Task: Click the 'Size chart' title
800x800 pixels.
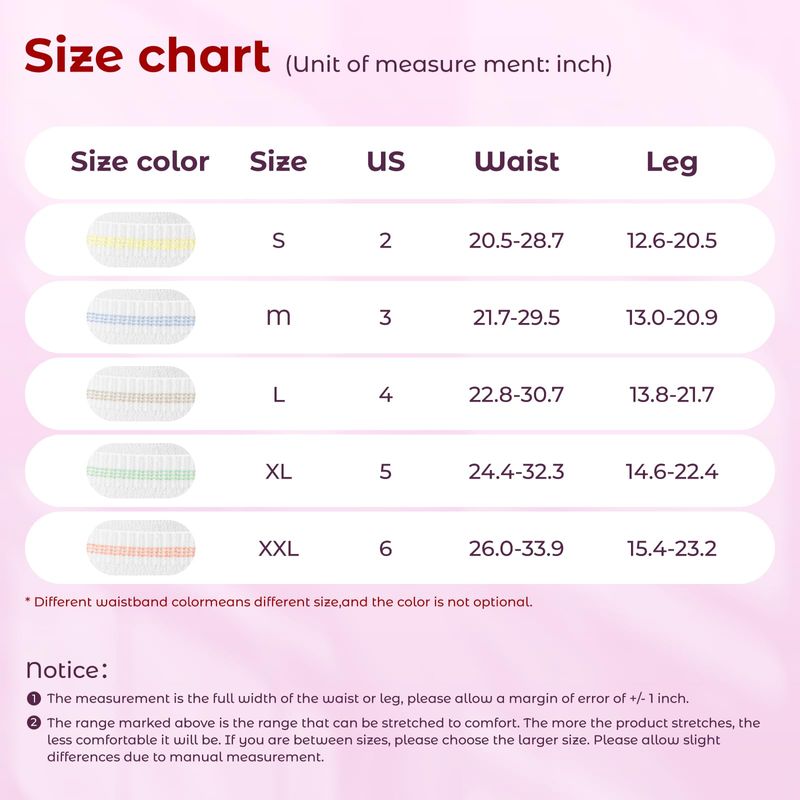Action: (147, 55)
